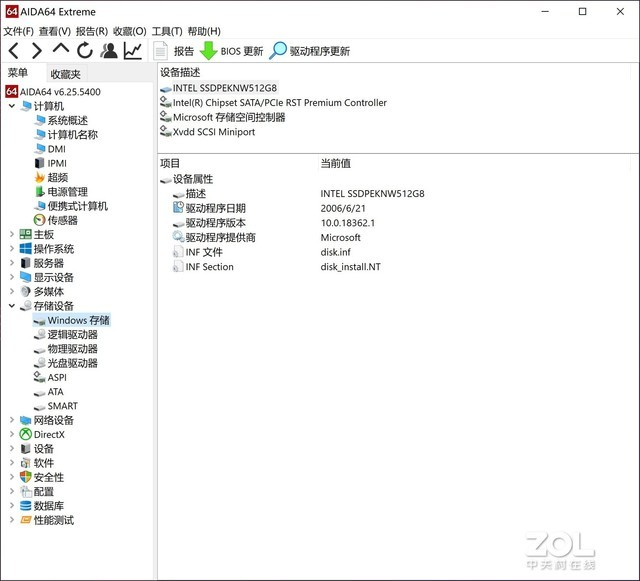The height and width of the screenshot is (581, 640).
Task: Expand the 主板 tree node
Action: [x=12, y=234]
